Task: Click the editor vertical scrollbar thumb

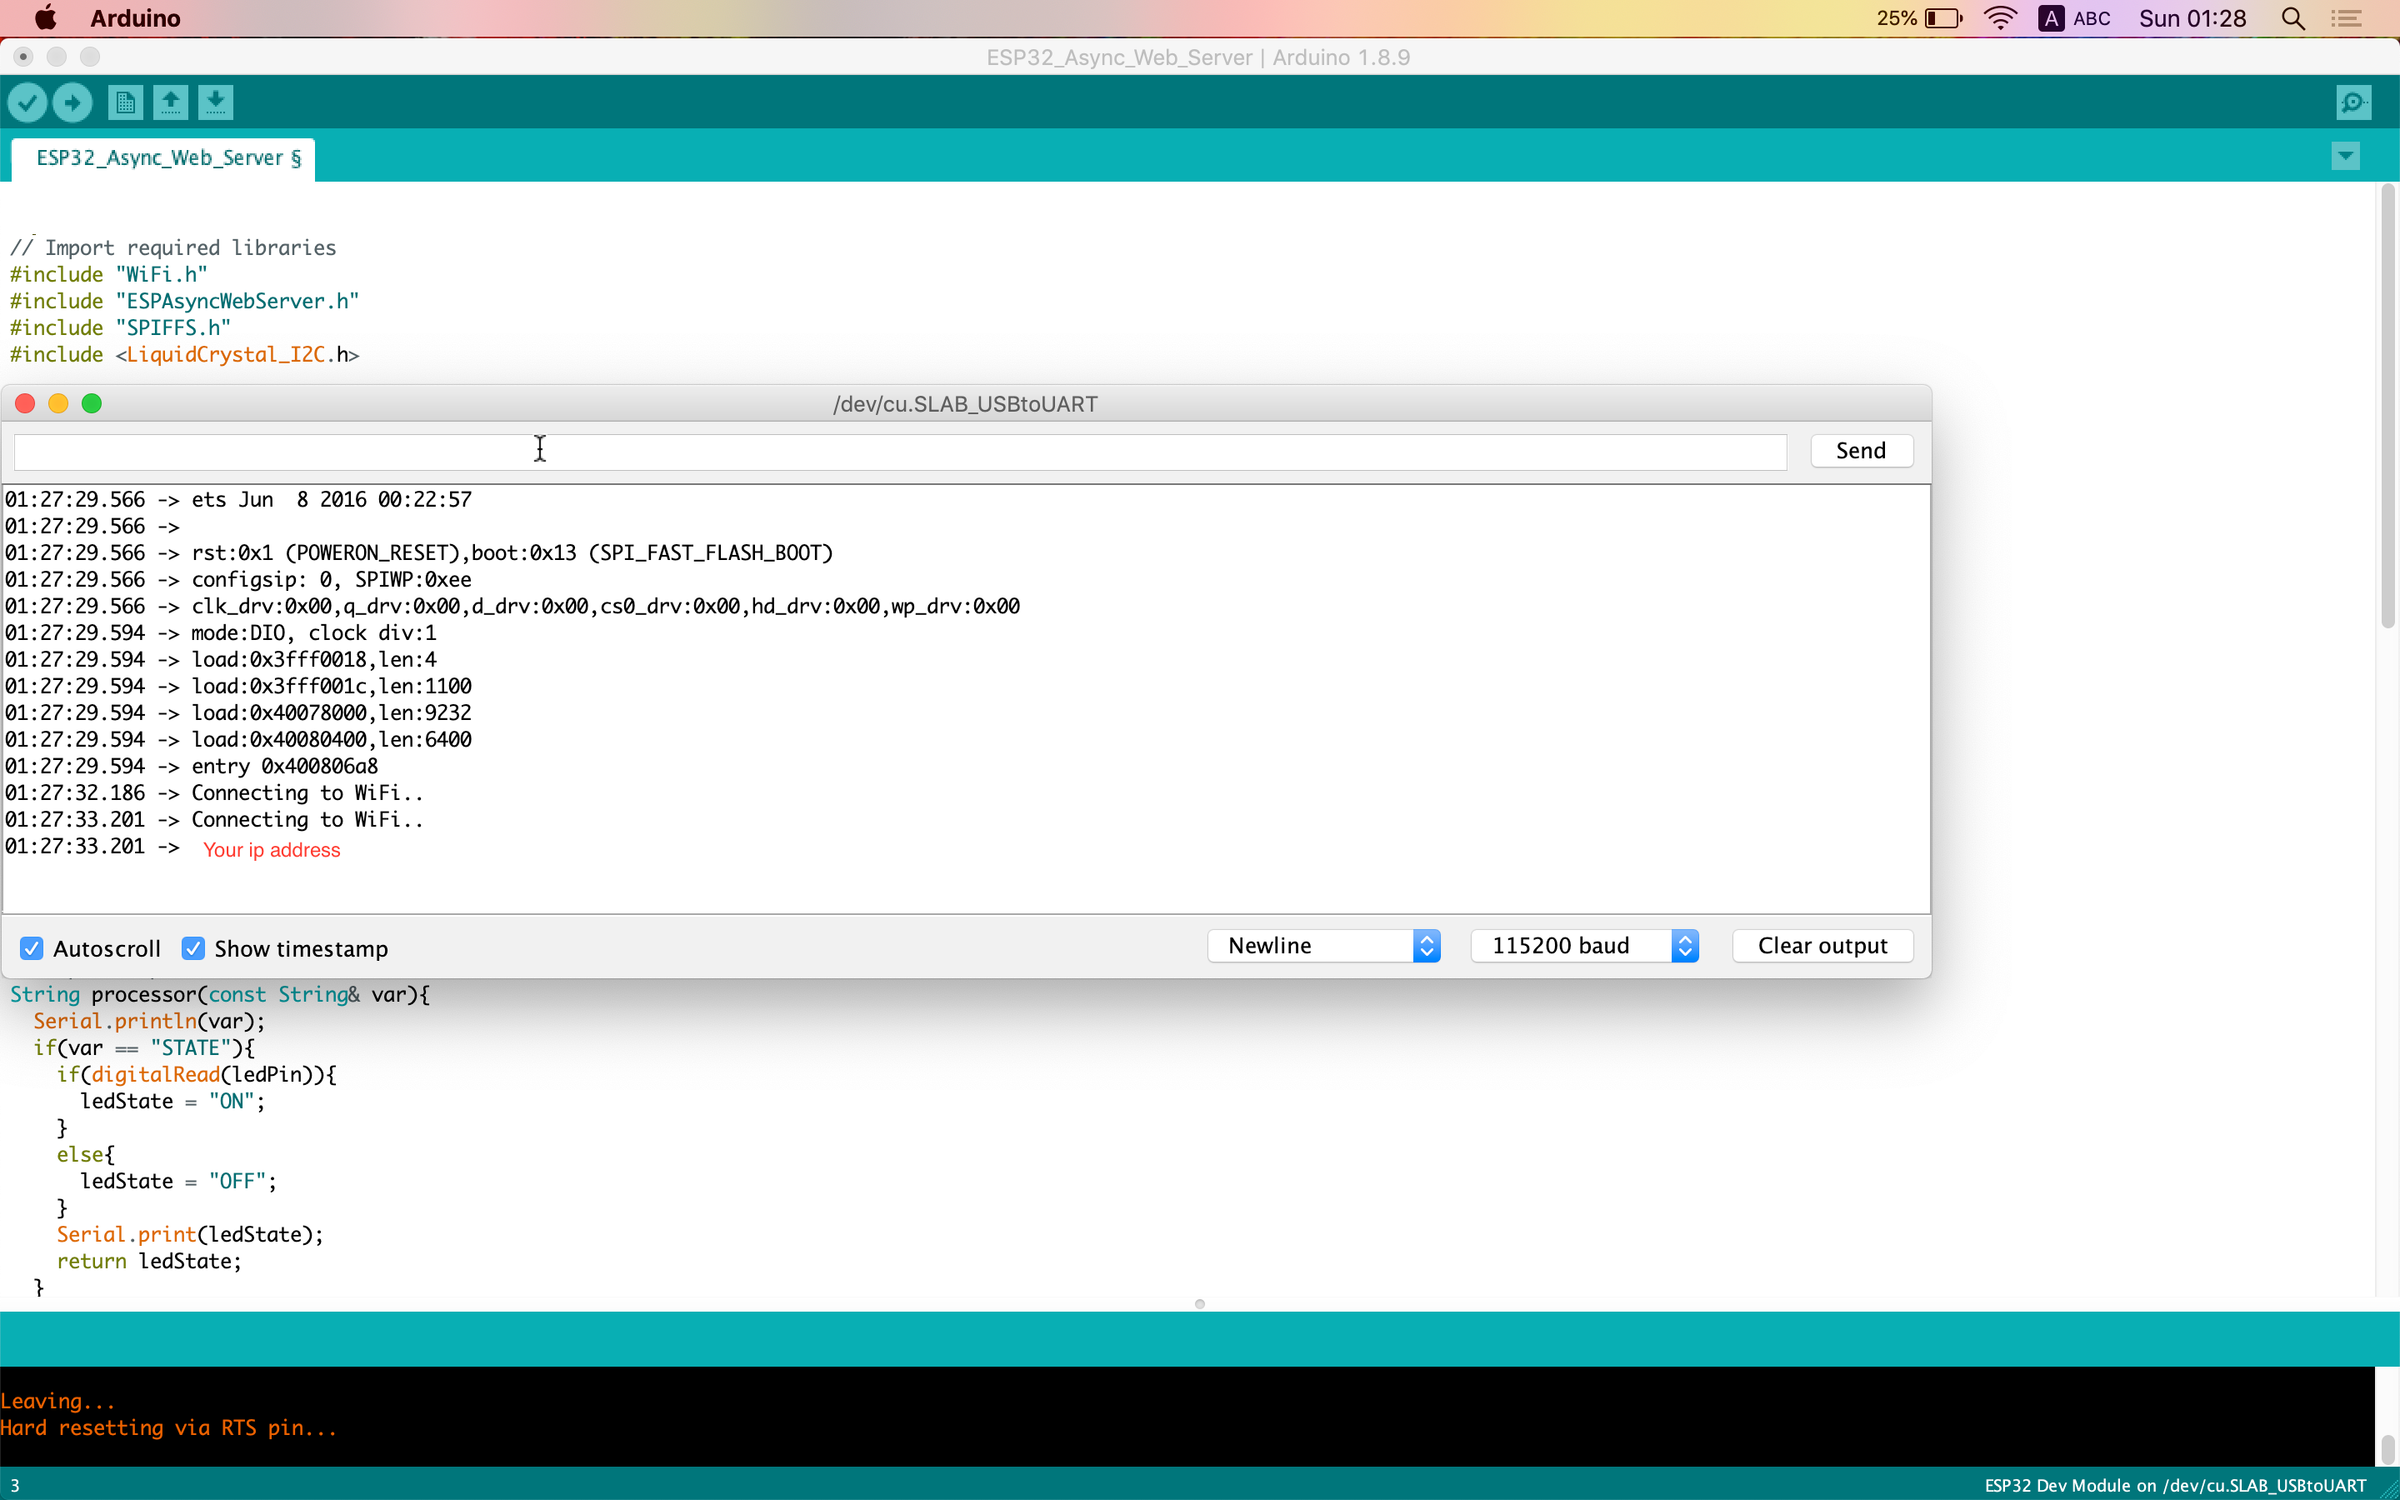Action: 2387,405
